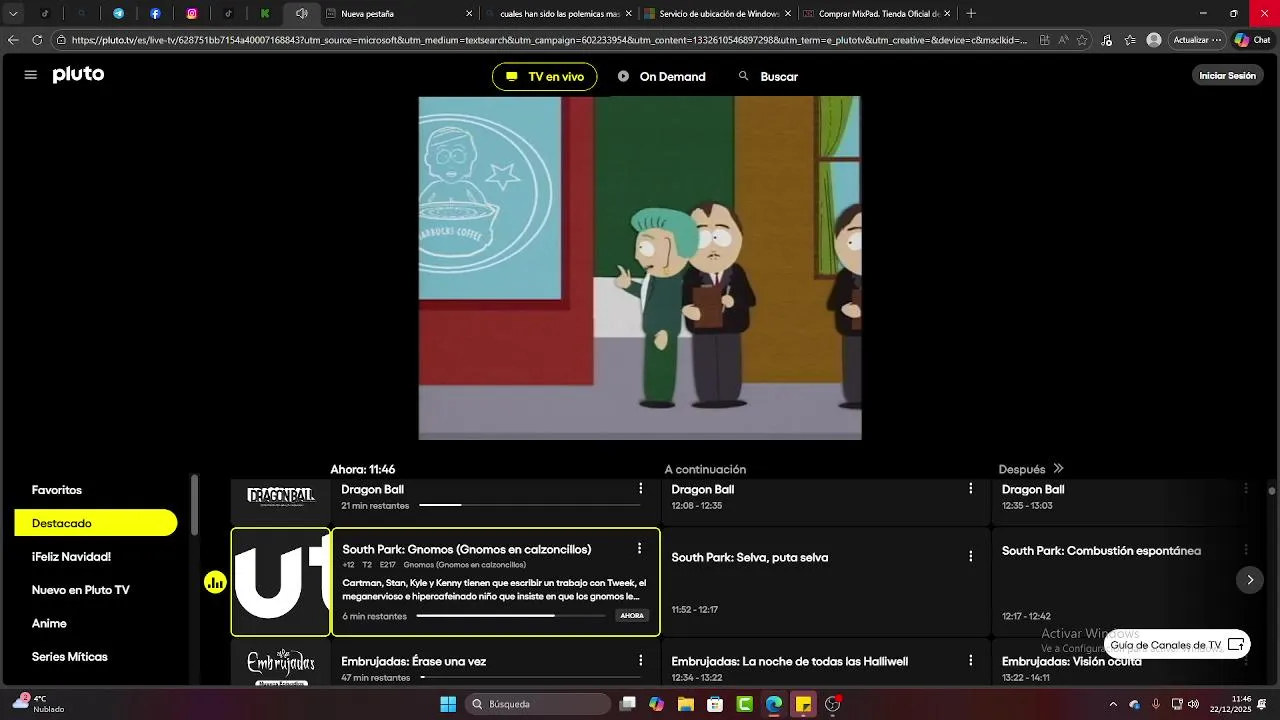Click the Embrujadas channel logo

(281, 666)
